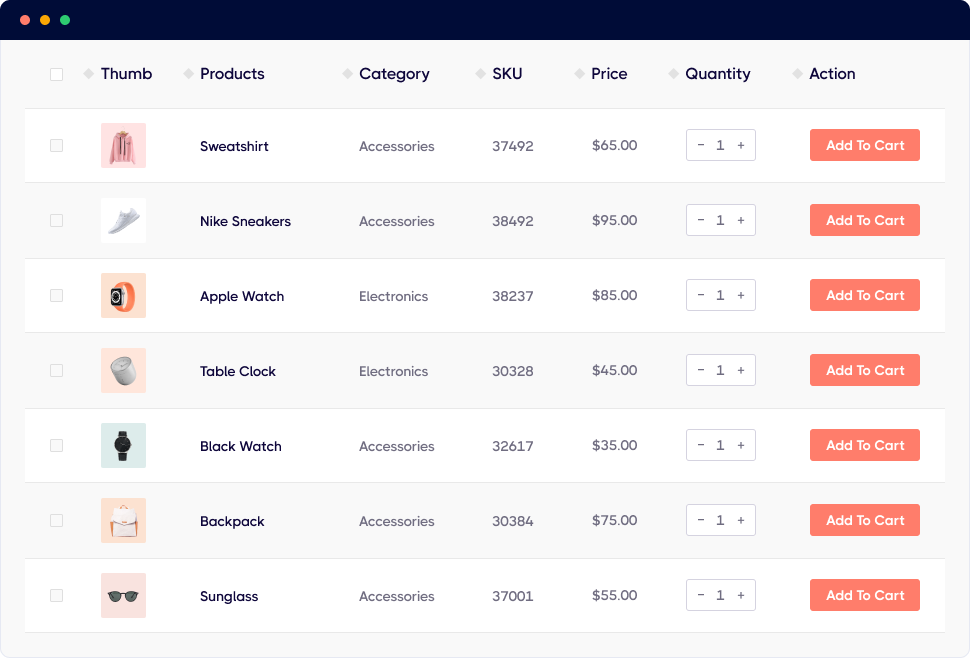
Task: Sort the table by Quantity column header
Action: (717, 74)
